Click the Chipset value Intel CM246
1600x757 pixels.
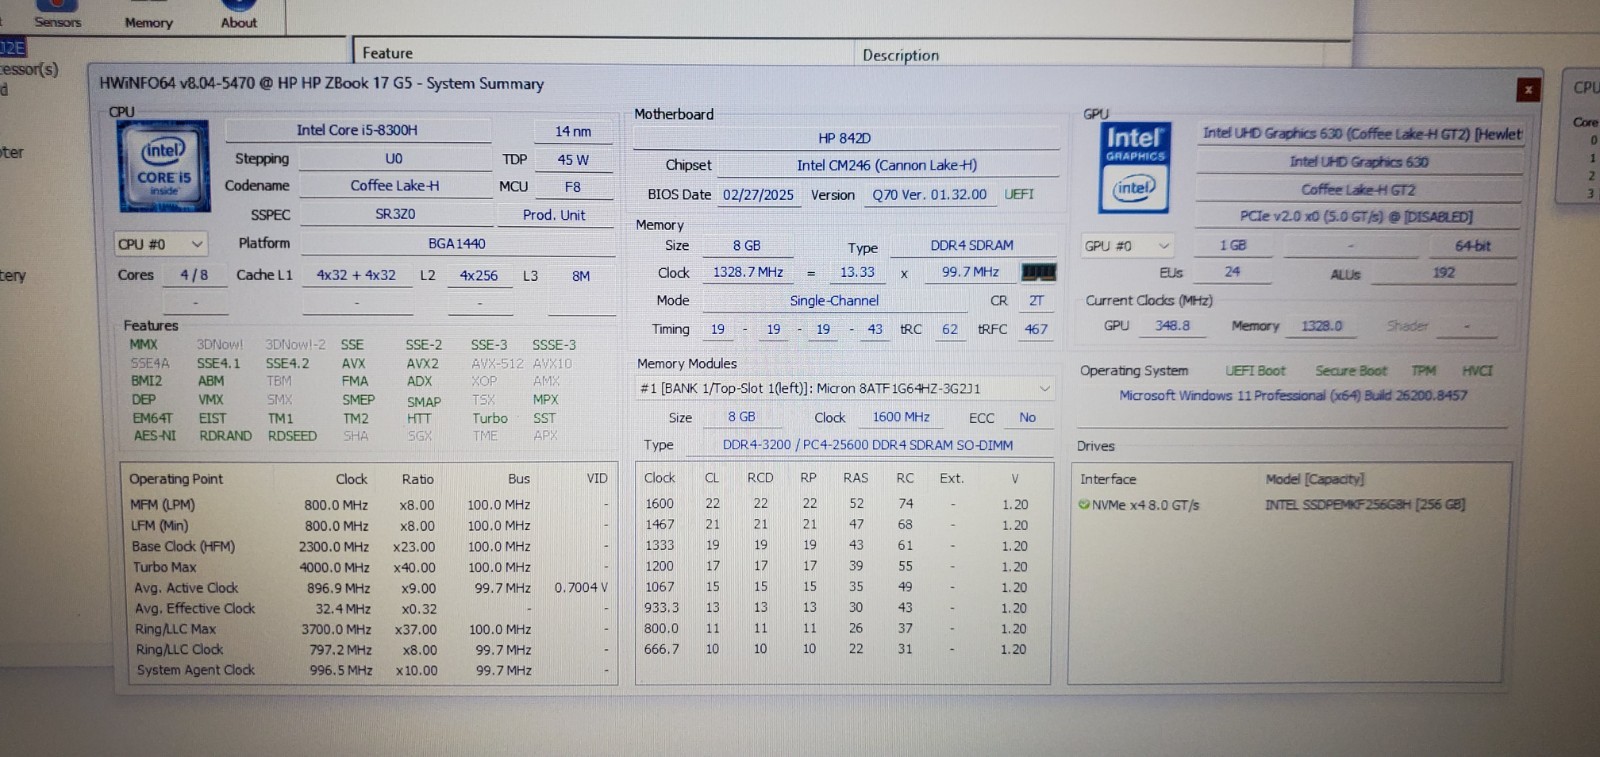pos(887,165)
